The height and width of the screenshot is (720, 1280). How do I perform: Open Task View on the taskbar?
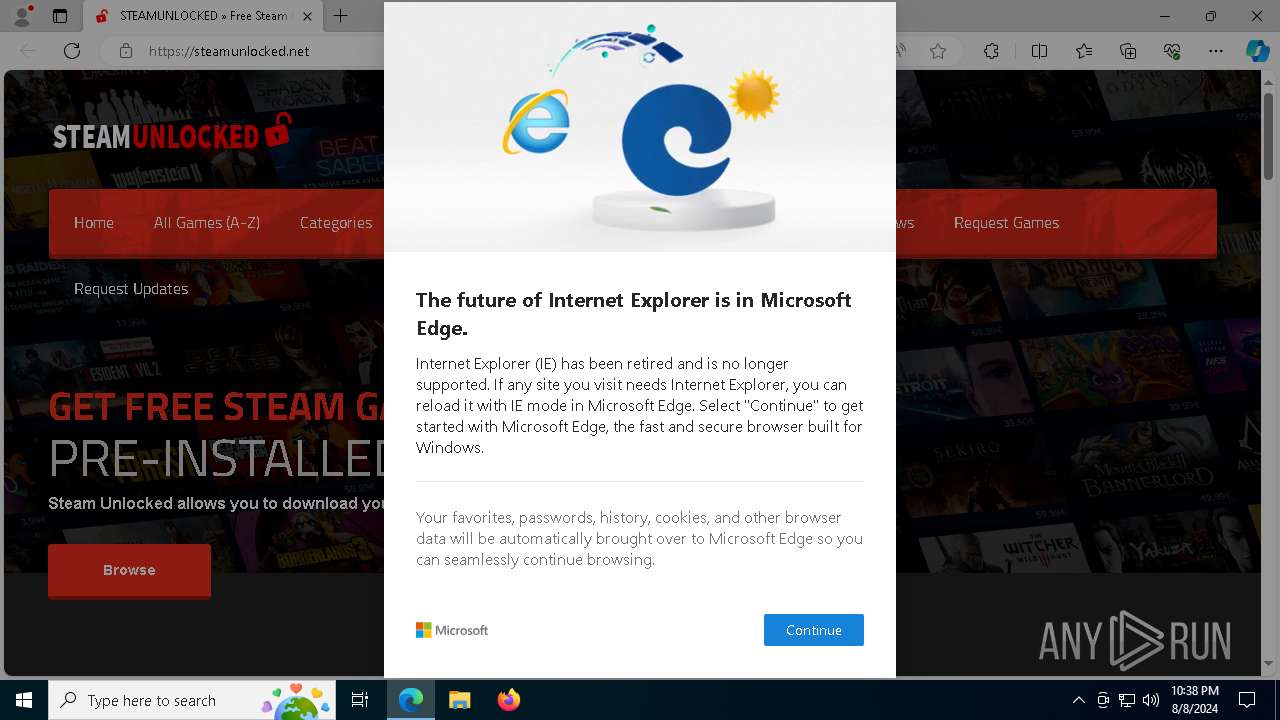pos(360,700)
